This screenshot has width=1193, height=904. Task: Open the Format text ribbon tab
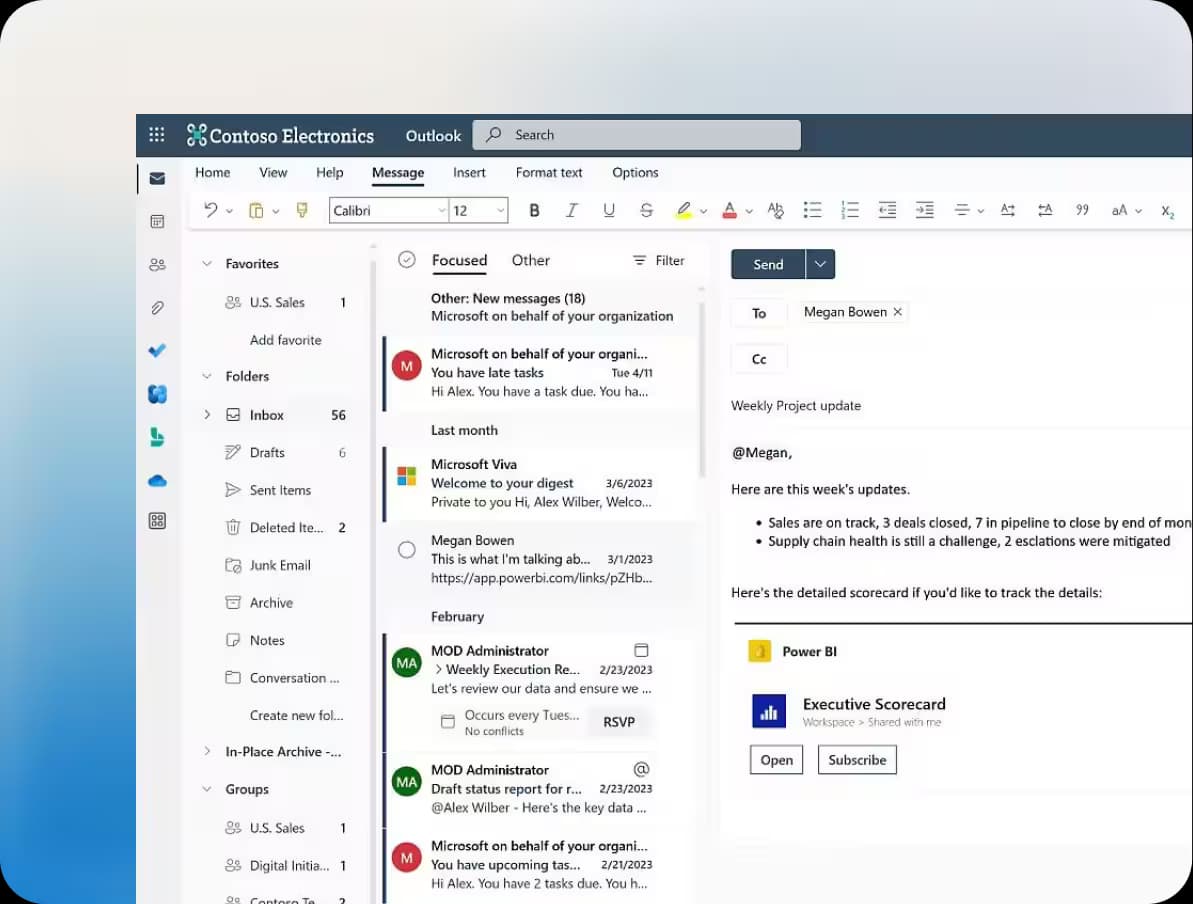click(x=549, y=173)
